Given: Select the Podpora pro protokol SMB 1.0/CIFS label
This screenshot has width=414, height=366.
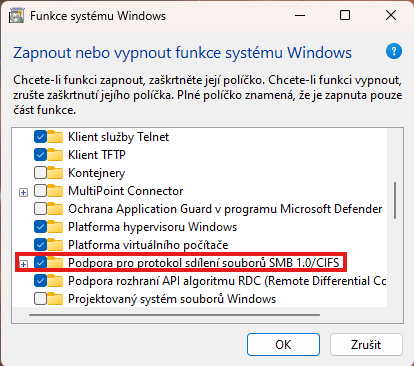Looking at the screenshot, I should [x=204, y=263].
